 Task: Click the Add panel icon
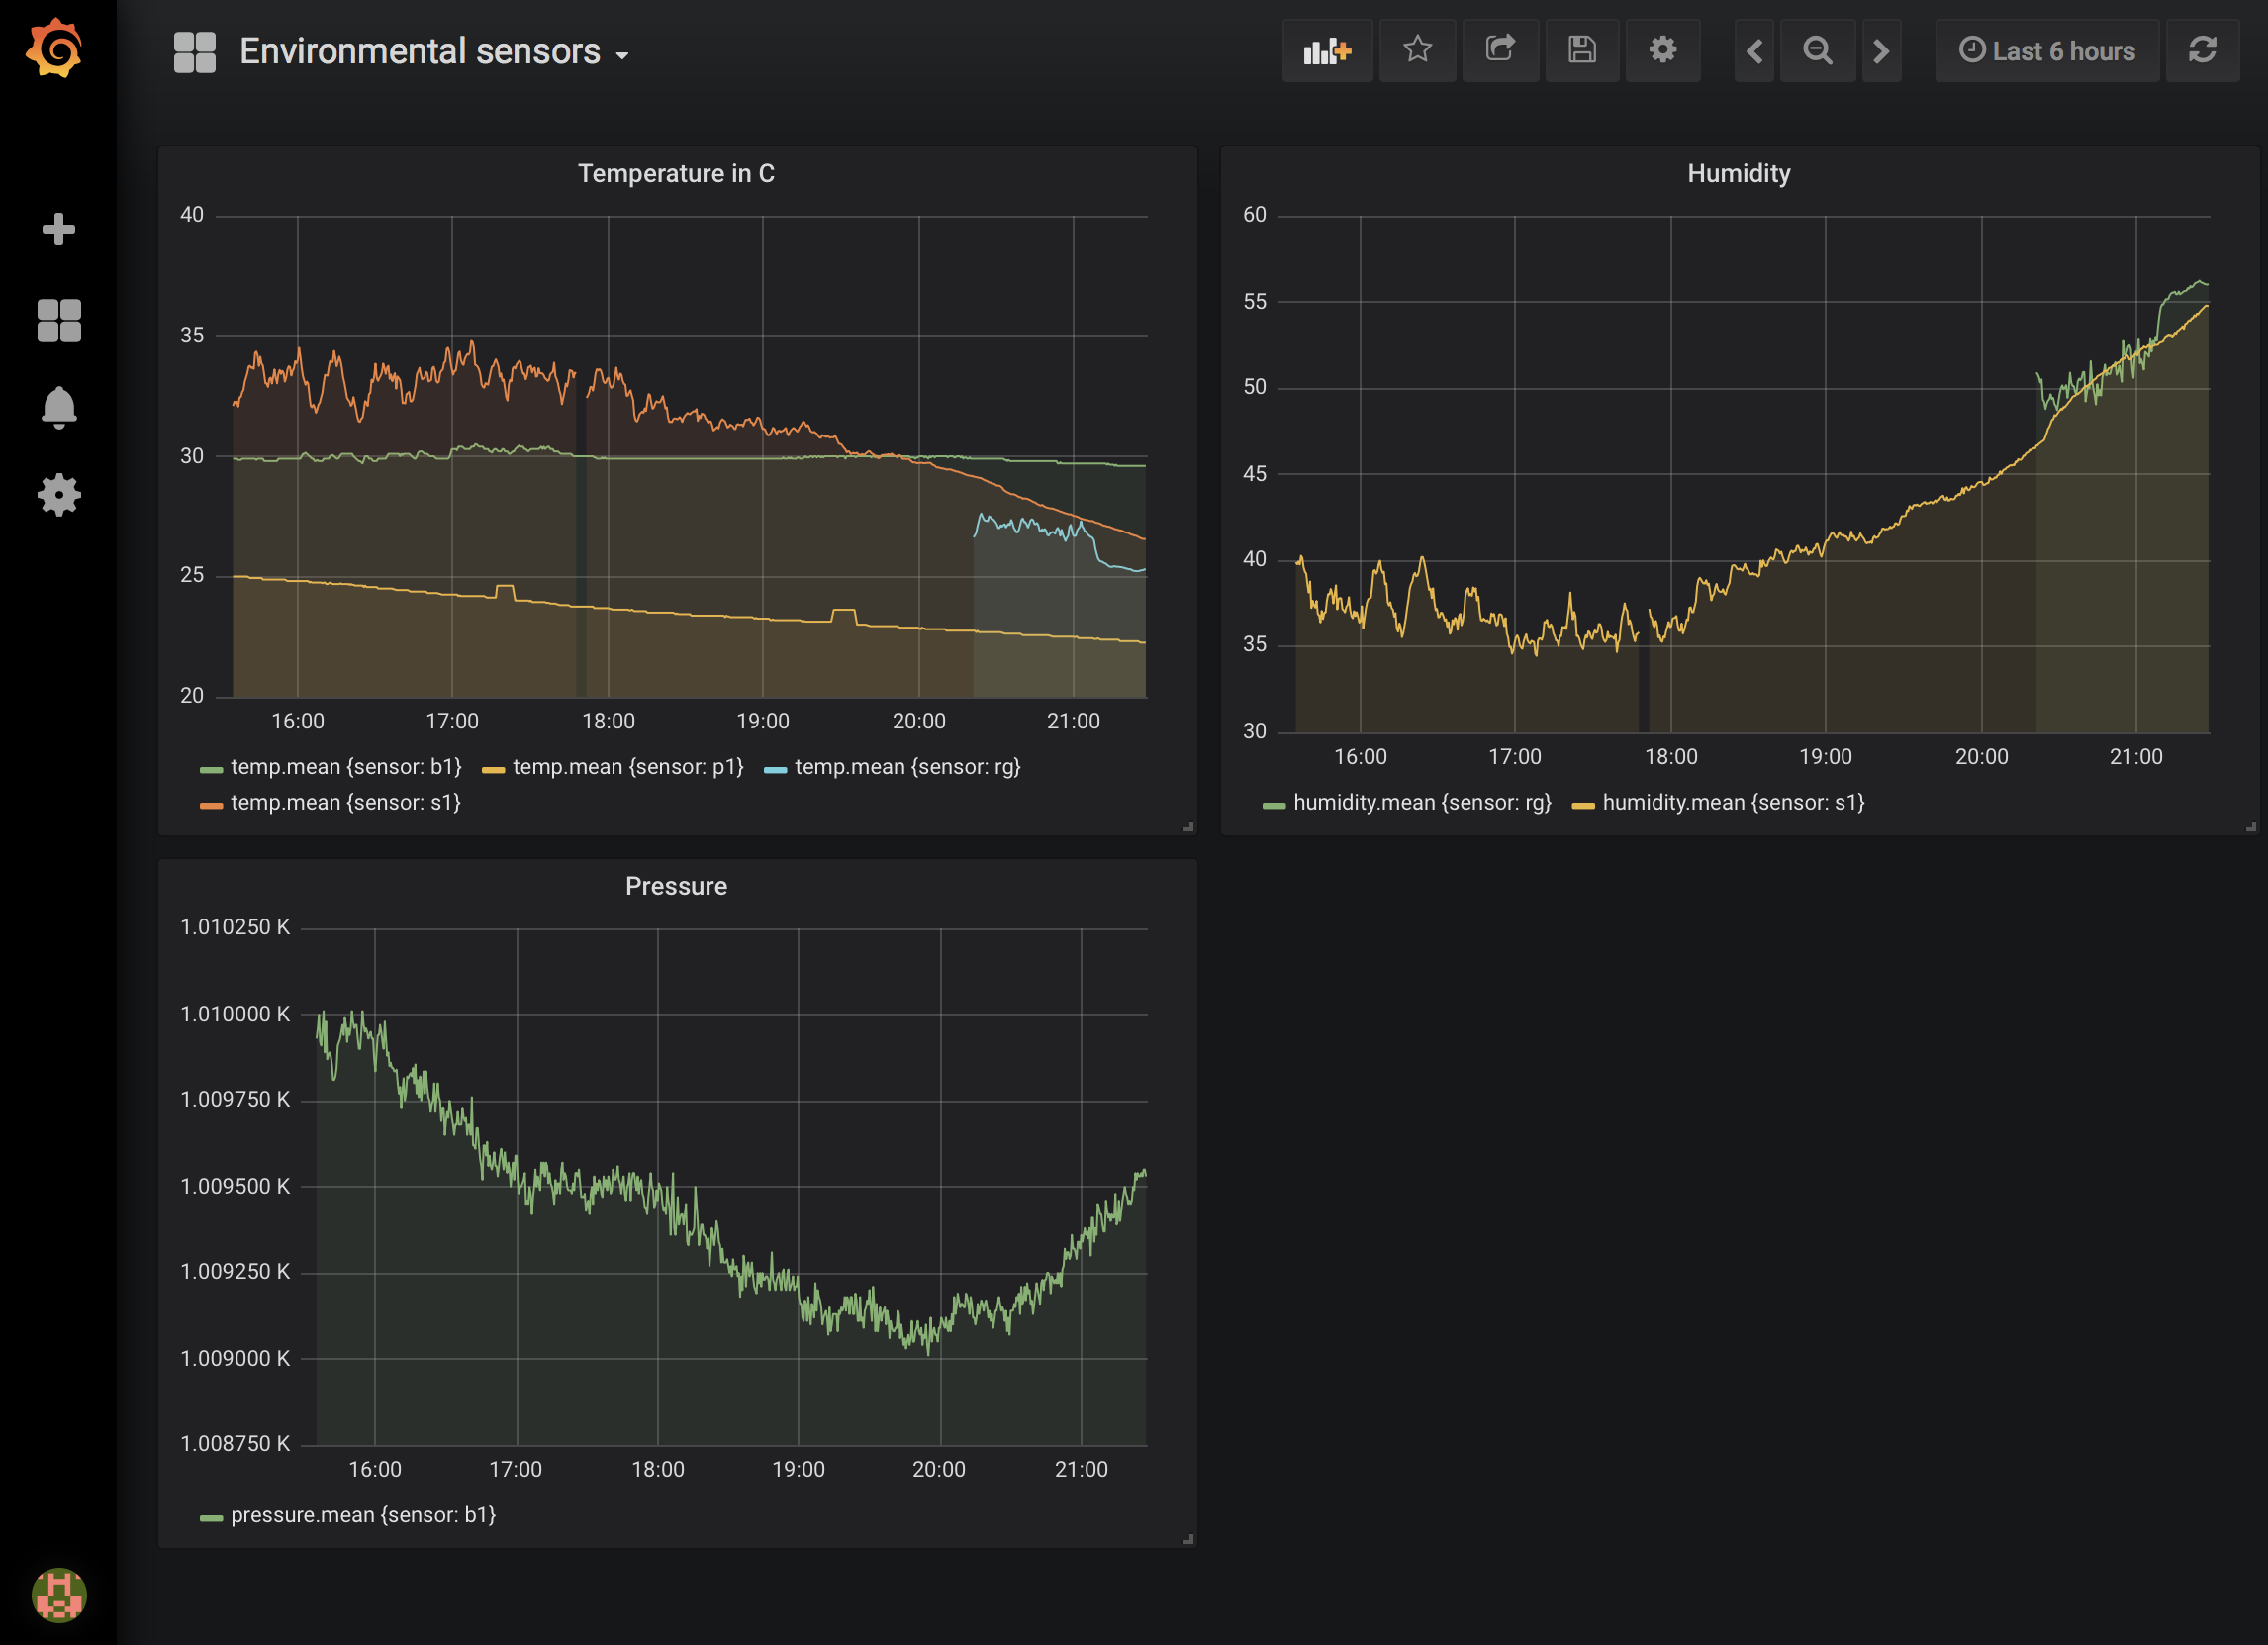click(x=1326, y=50)
